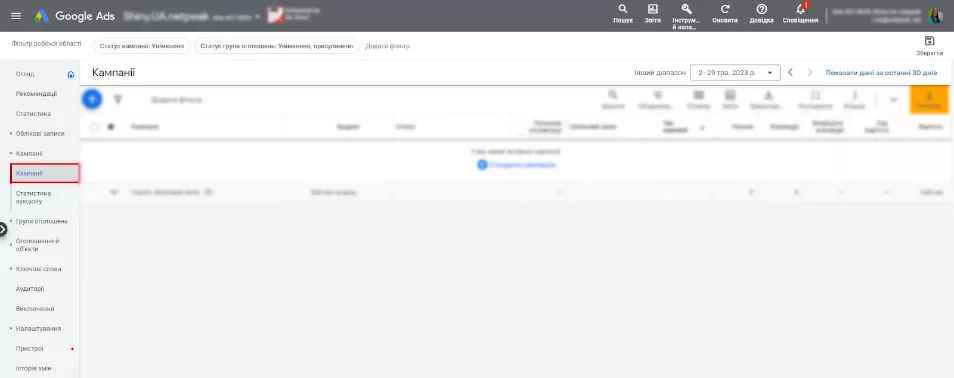Click the Додати фільтр field above table

pyautogui.click(x=176, y=100)
